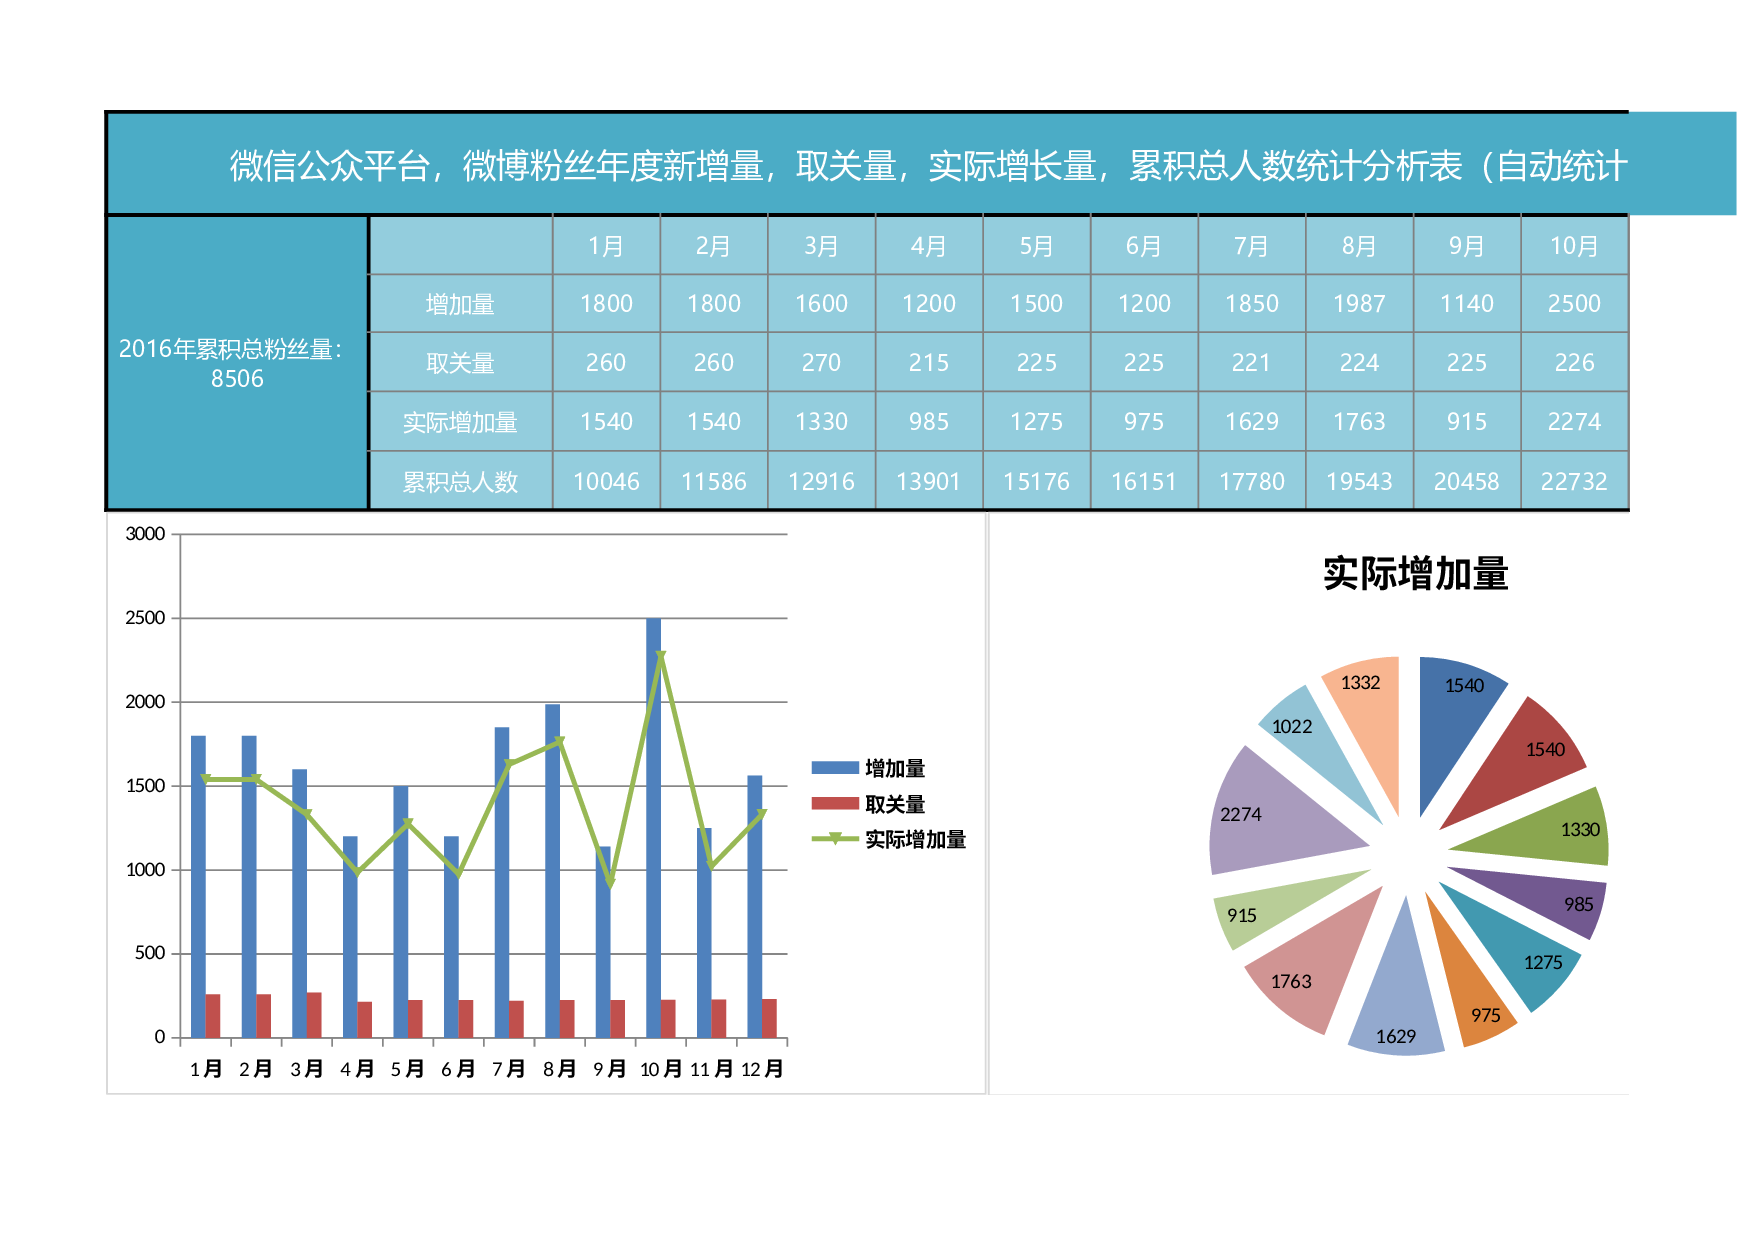1754x1240 pixels.
Task: Click the 6月 label on the x-axis
Action: coord(458,1069)
